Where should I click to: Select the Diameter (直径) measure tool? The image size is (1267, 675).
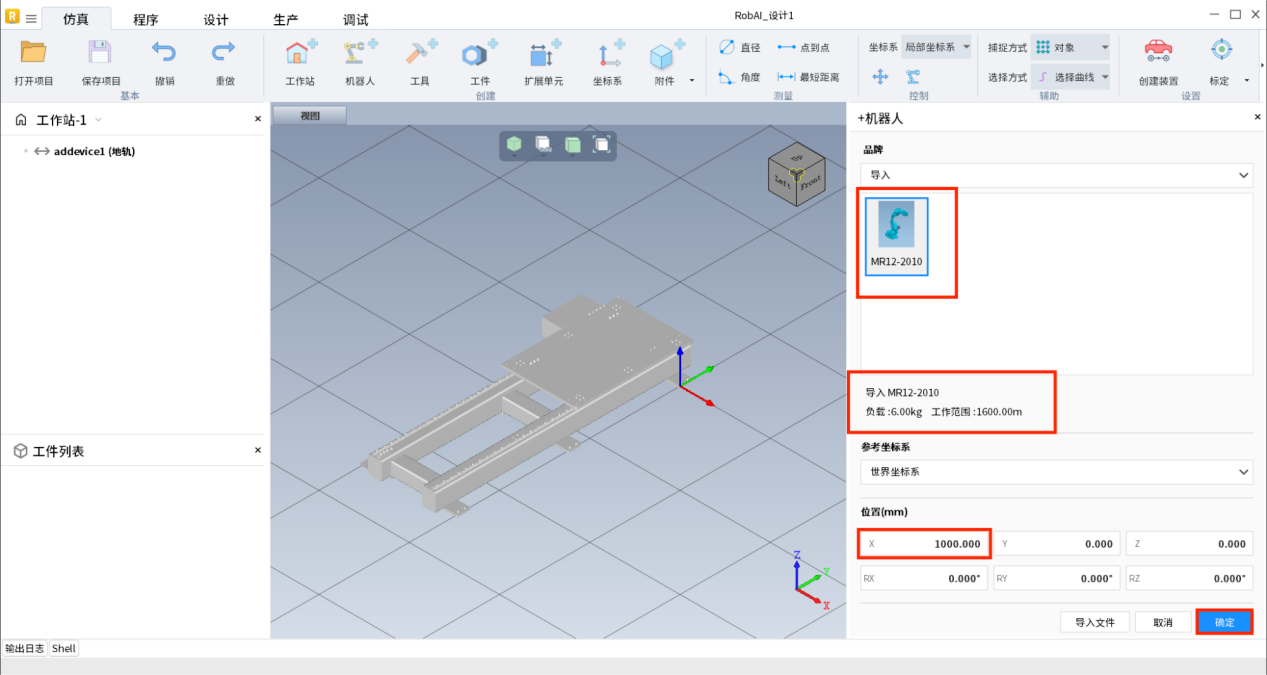click(740, 47)
